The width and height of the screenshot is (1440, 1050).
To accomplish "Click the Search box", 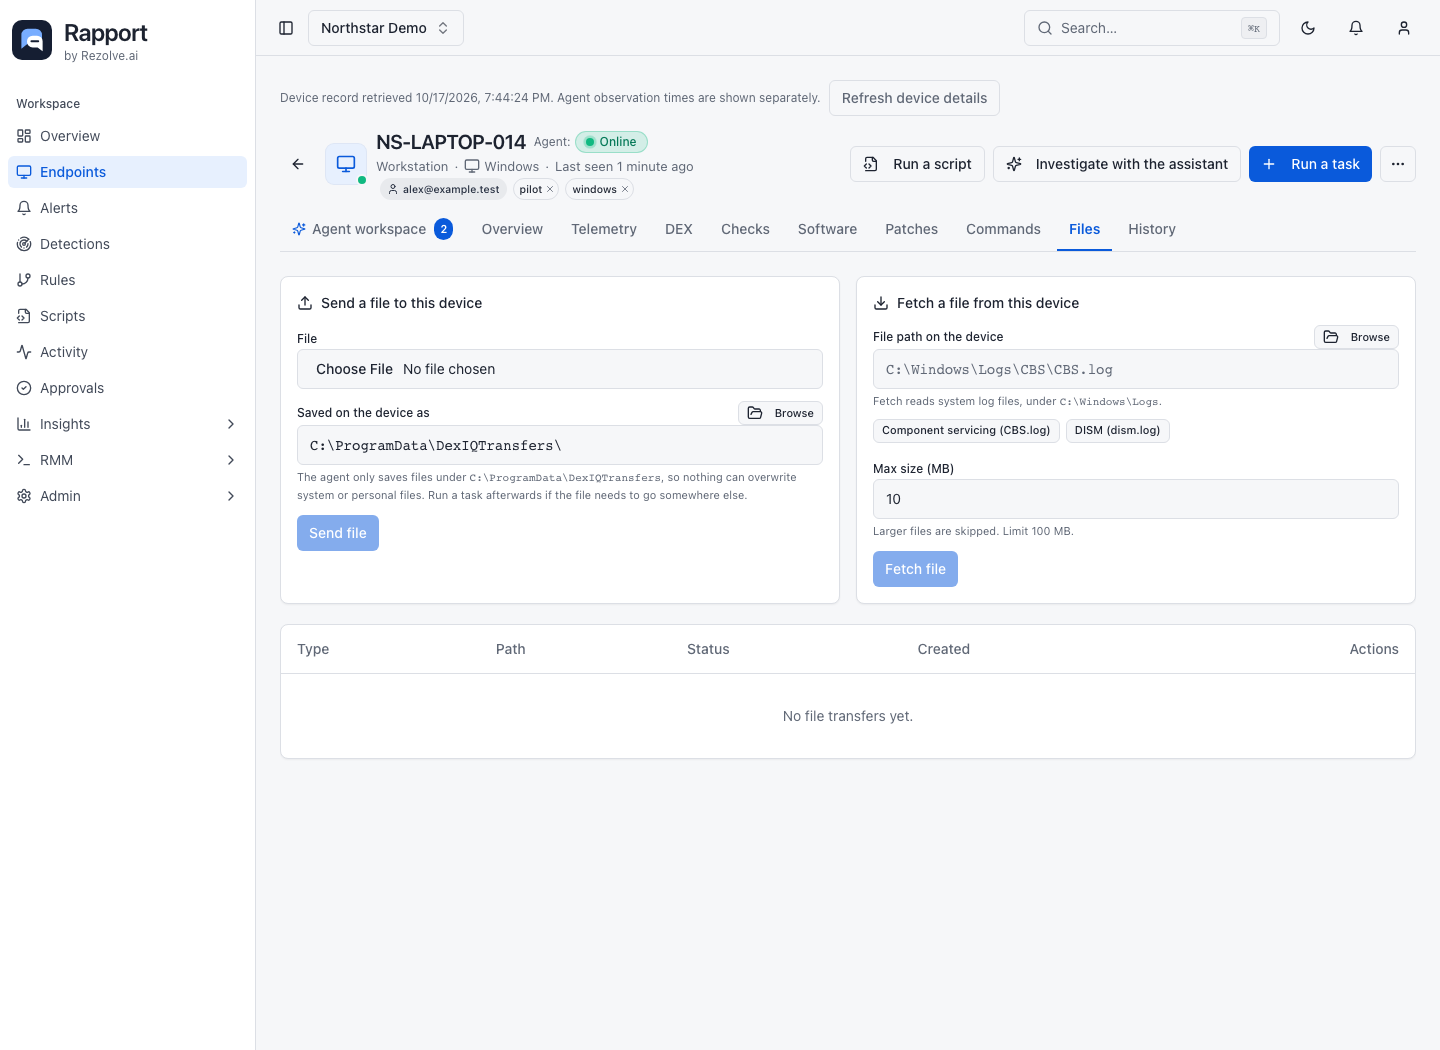I will [x=1152, y=28].
